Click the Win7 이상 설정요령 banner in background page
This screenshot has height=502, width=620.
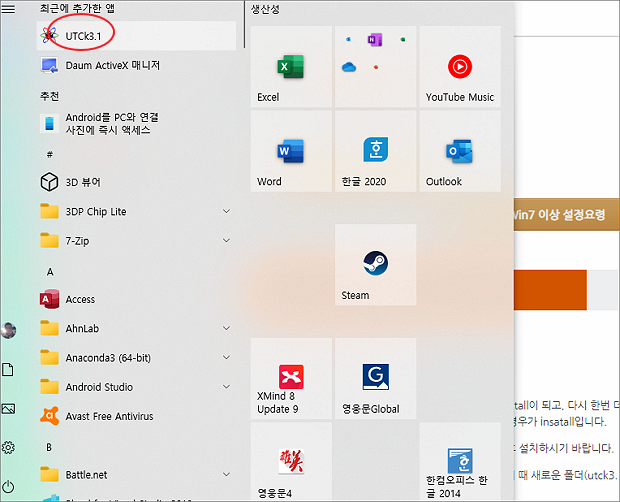tap(567, 215)
